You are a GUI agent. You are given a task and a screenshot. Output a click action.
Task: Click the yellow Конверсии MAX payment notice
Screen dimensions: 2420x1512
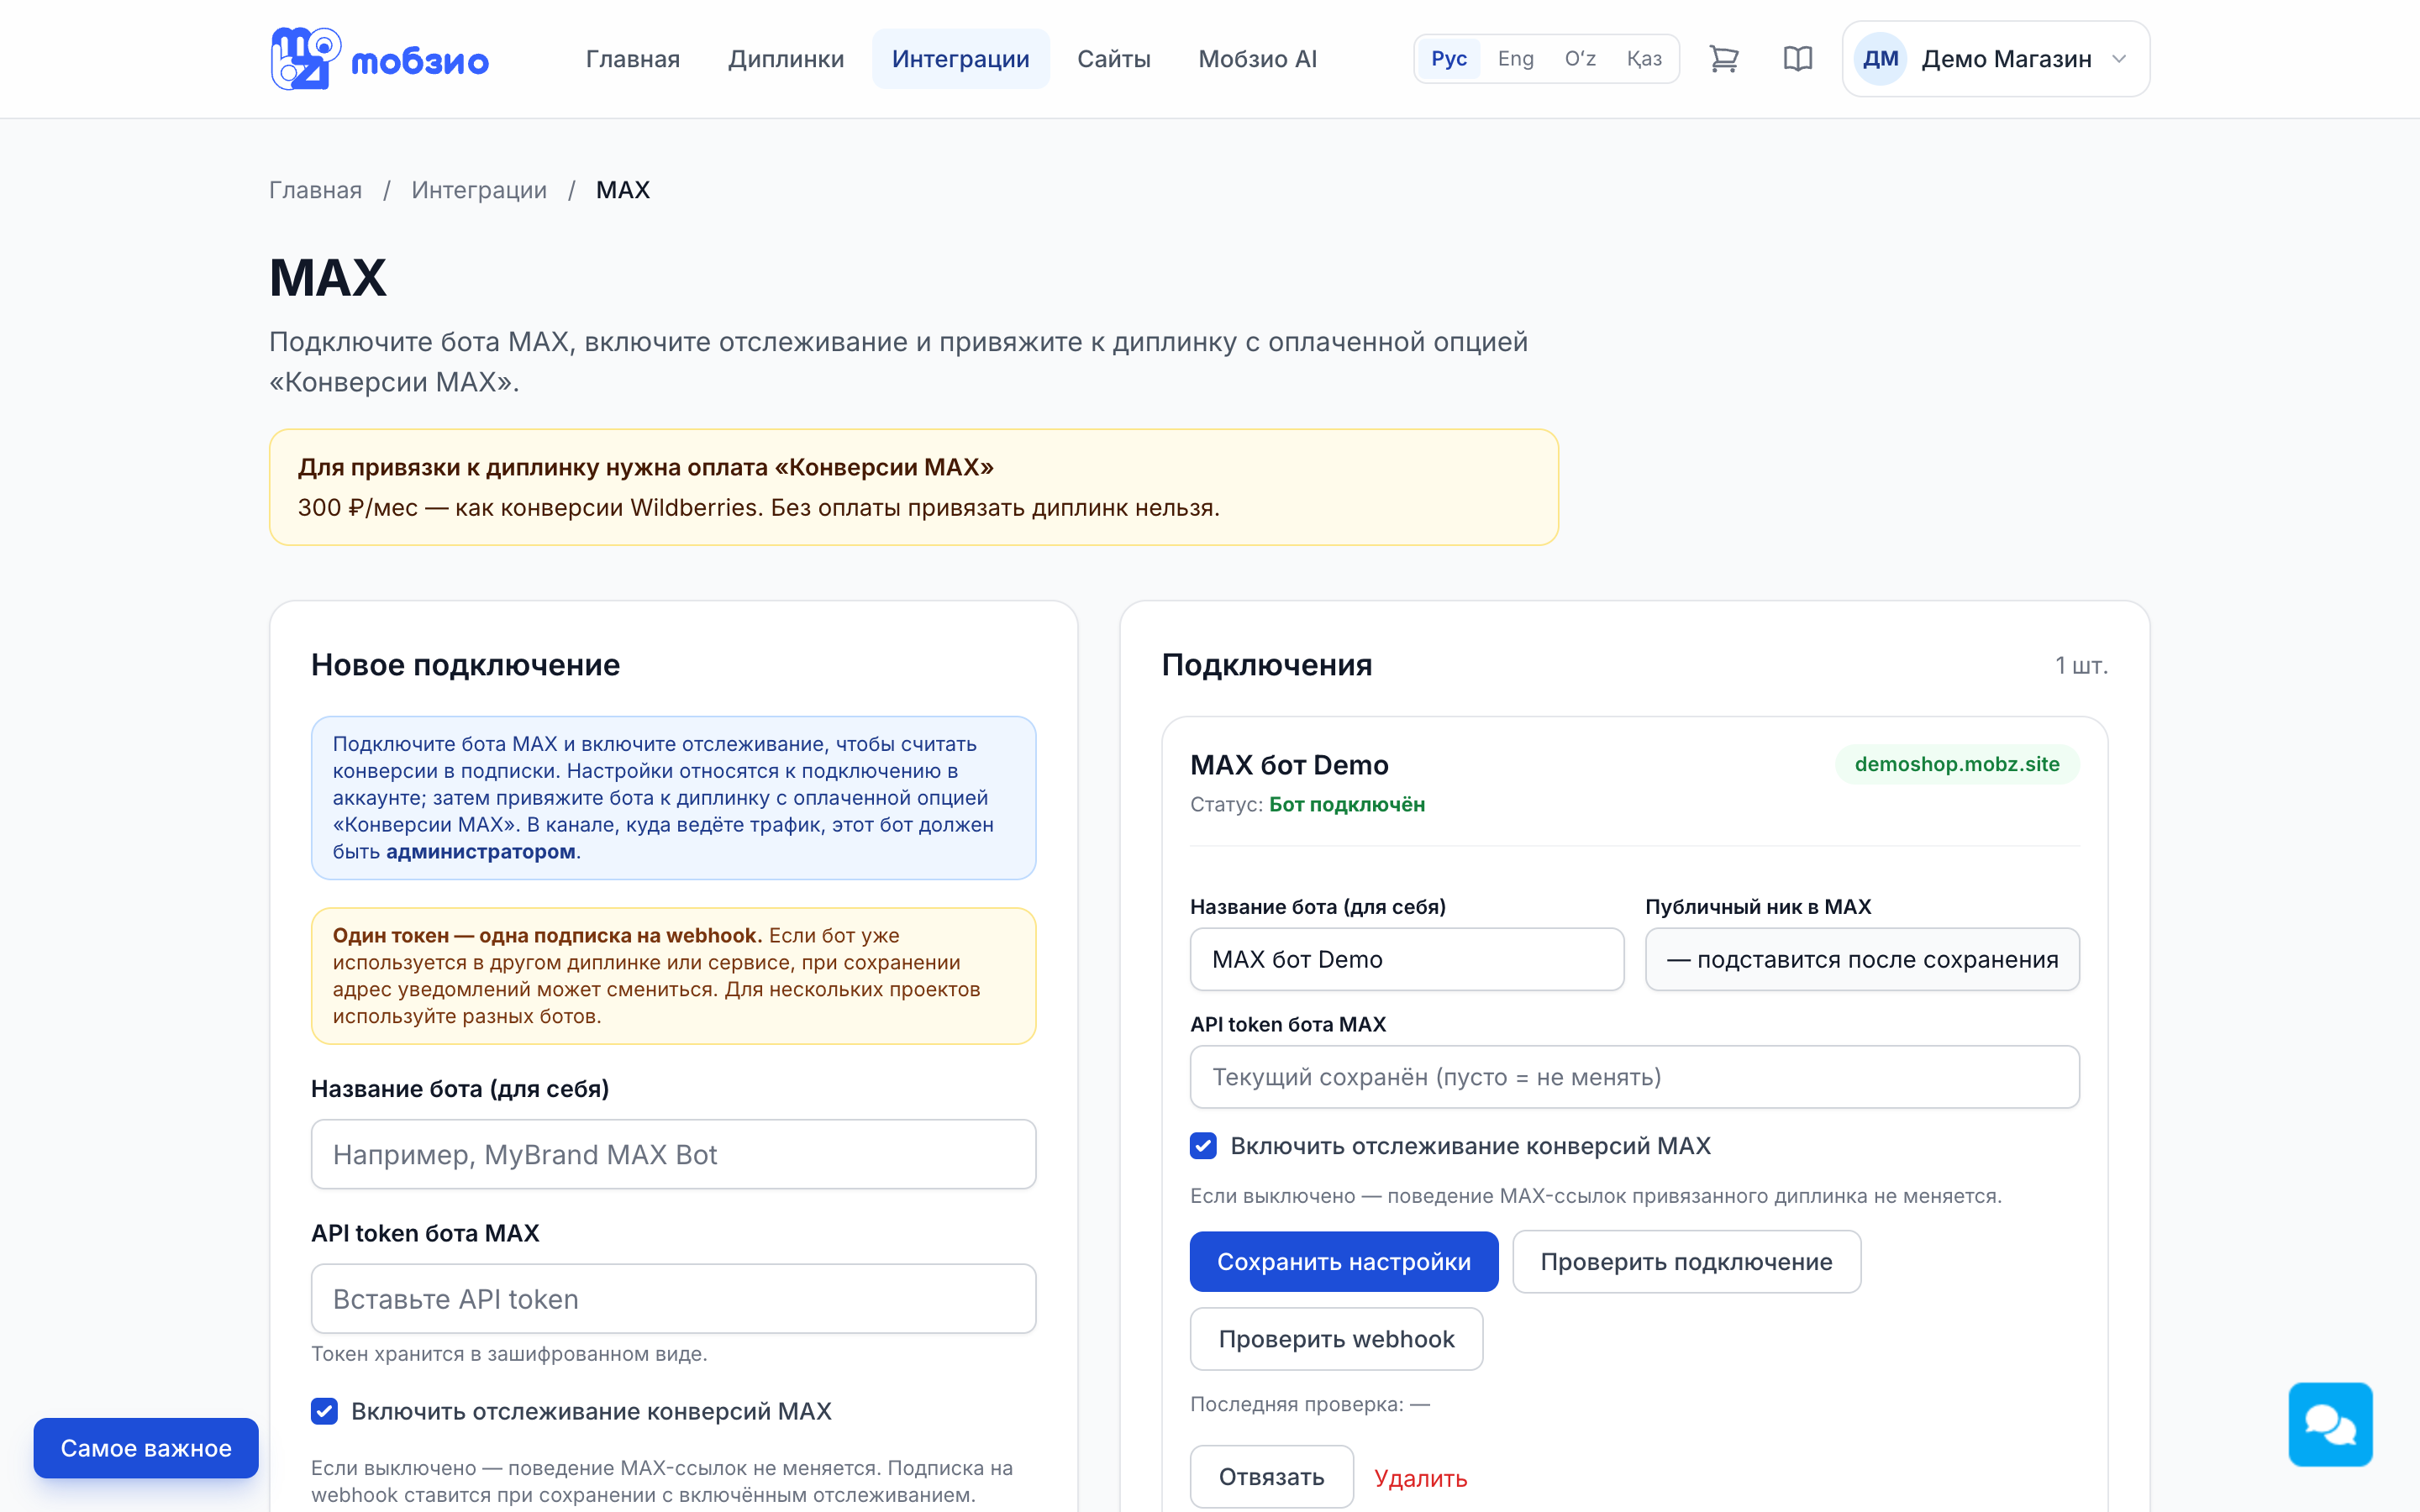[913, 487]
